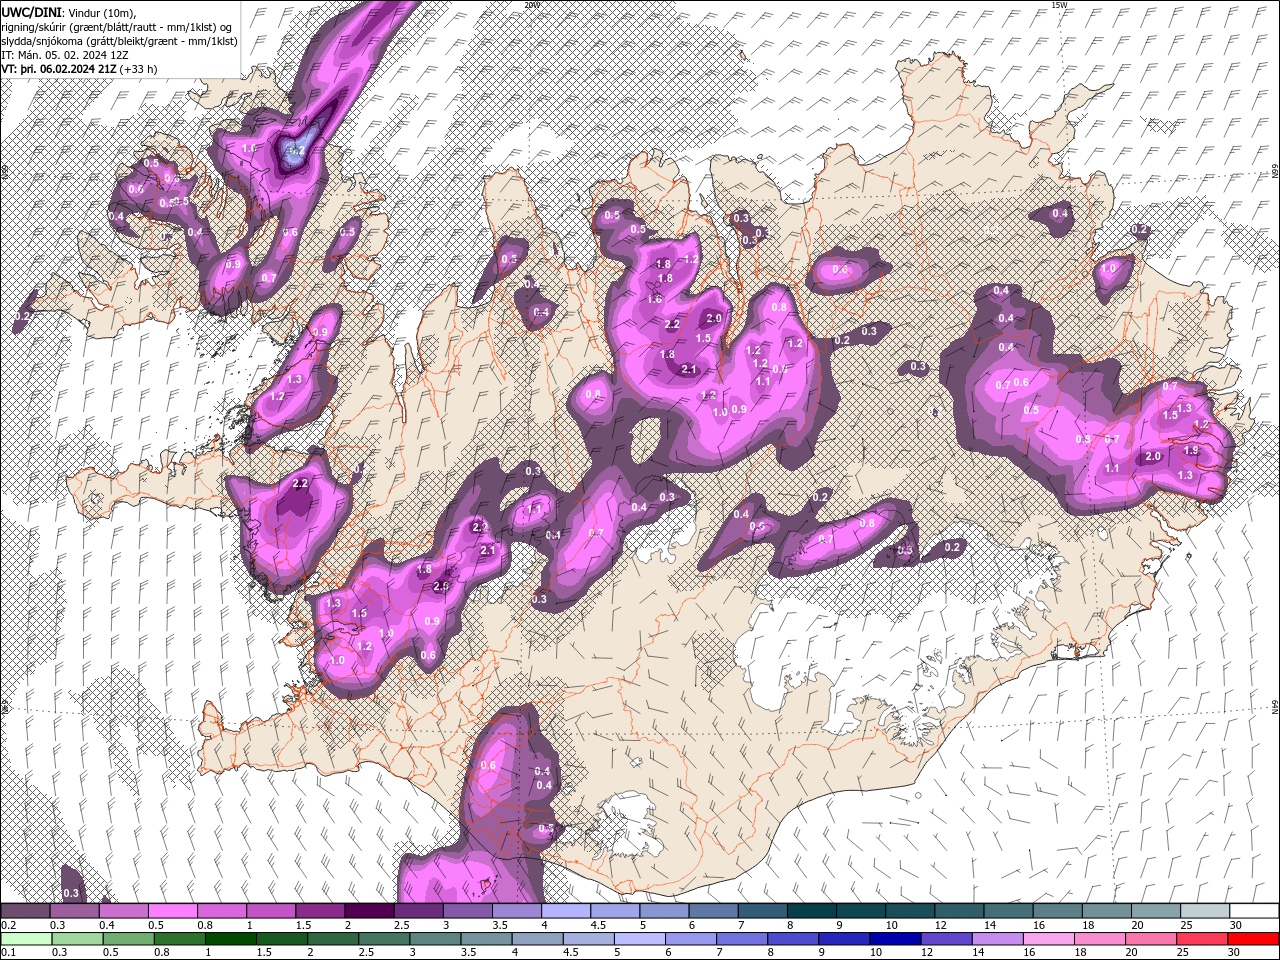Pick the bright pink 0.5 swatch in snow legend
This screenshot has height=960, width=1280.
pyautogui.click(x=172, y=911)
